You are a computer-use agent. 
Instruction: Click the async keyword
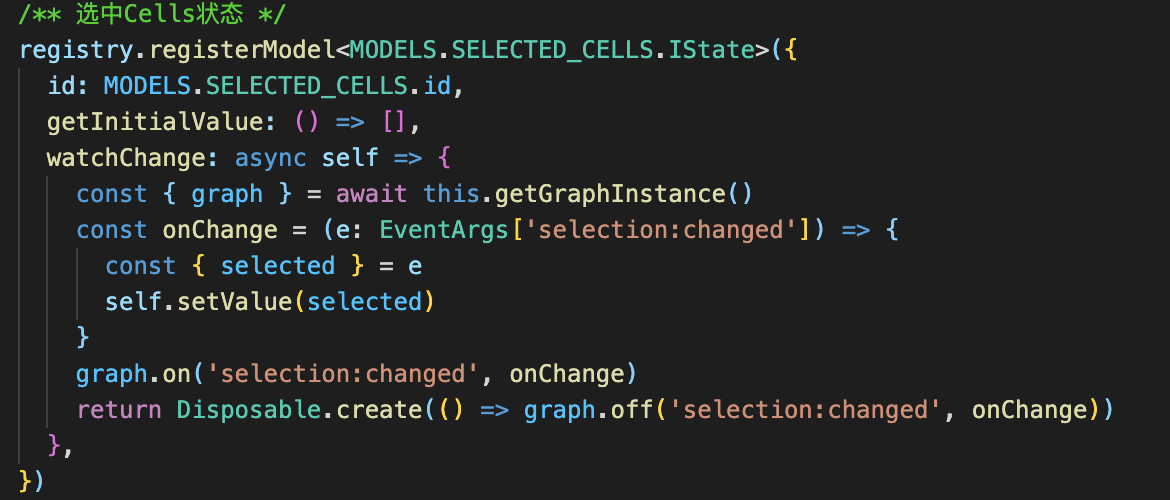click(270, 159)
